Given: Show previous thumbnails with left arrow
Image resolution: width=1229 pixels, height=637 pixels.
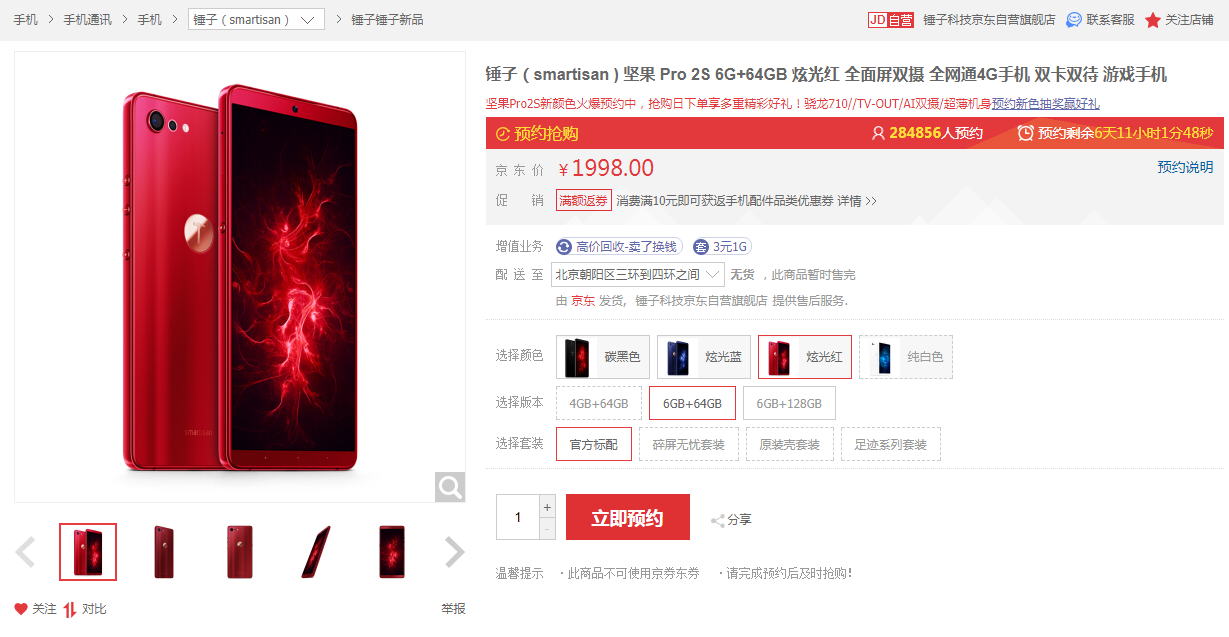Looking at the screenshot, I should [26, 552].
